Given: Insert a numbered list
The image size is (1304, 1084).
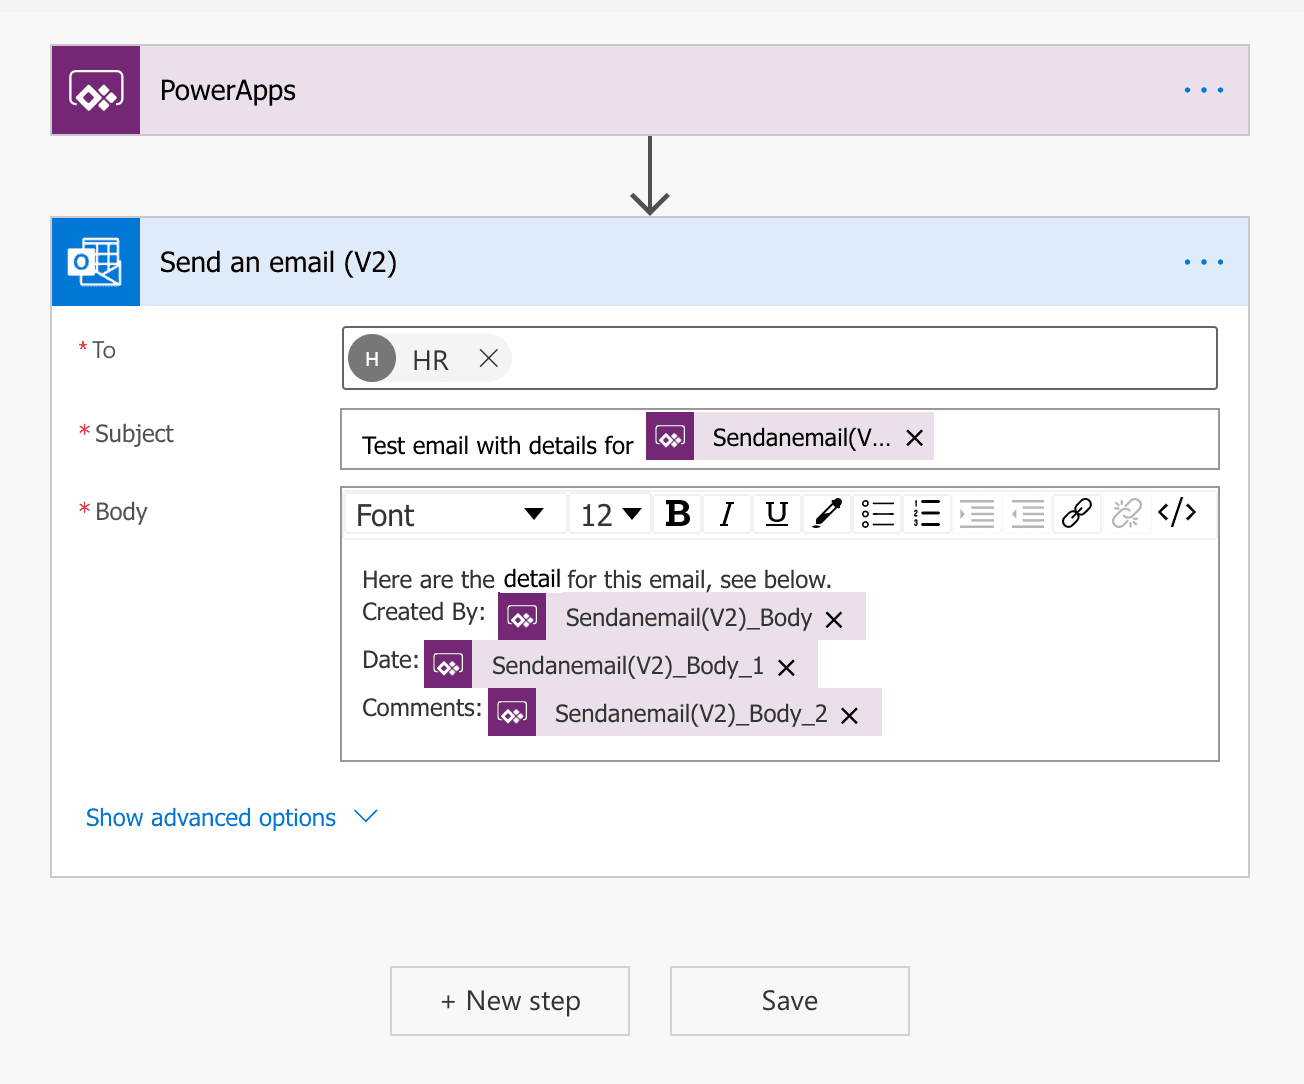Looking at the screenshot, I should [x=927, y=514].
